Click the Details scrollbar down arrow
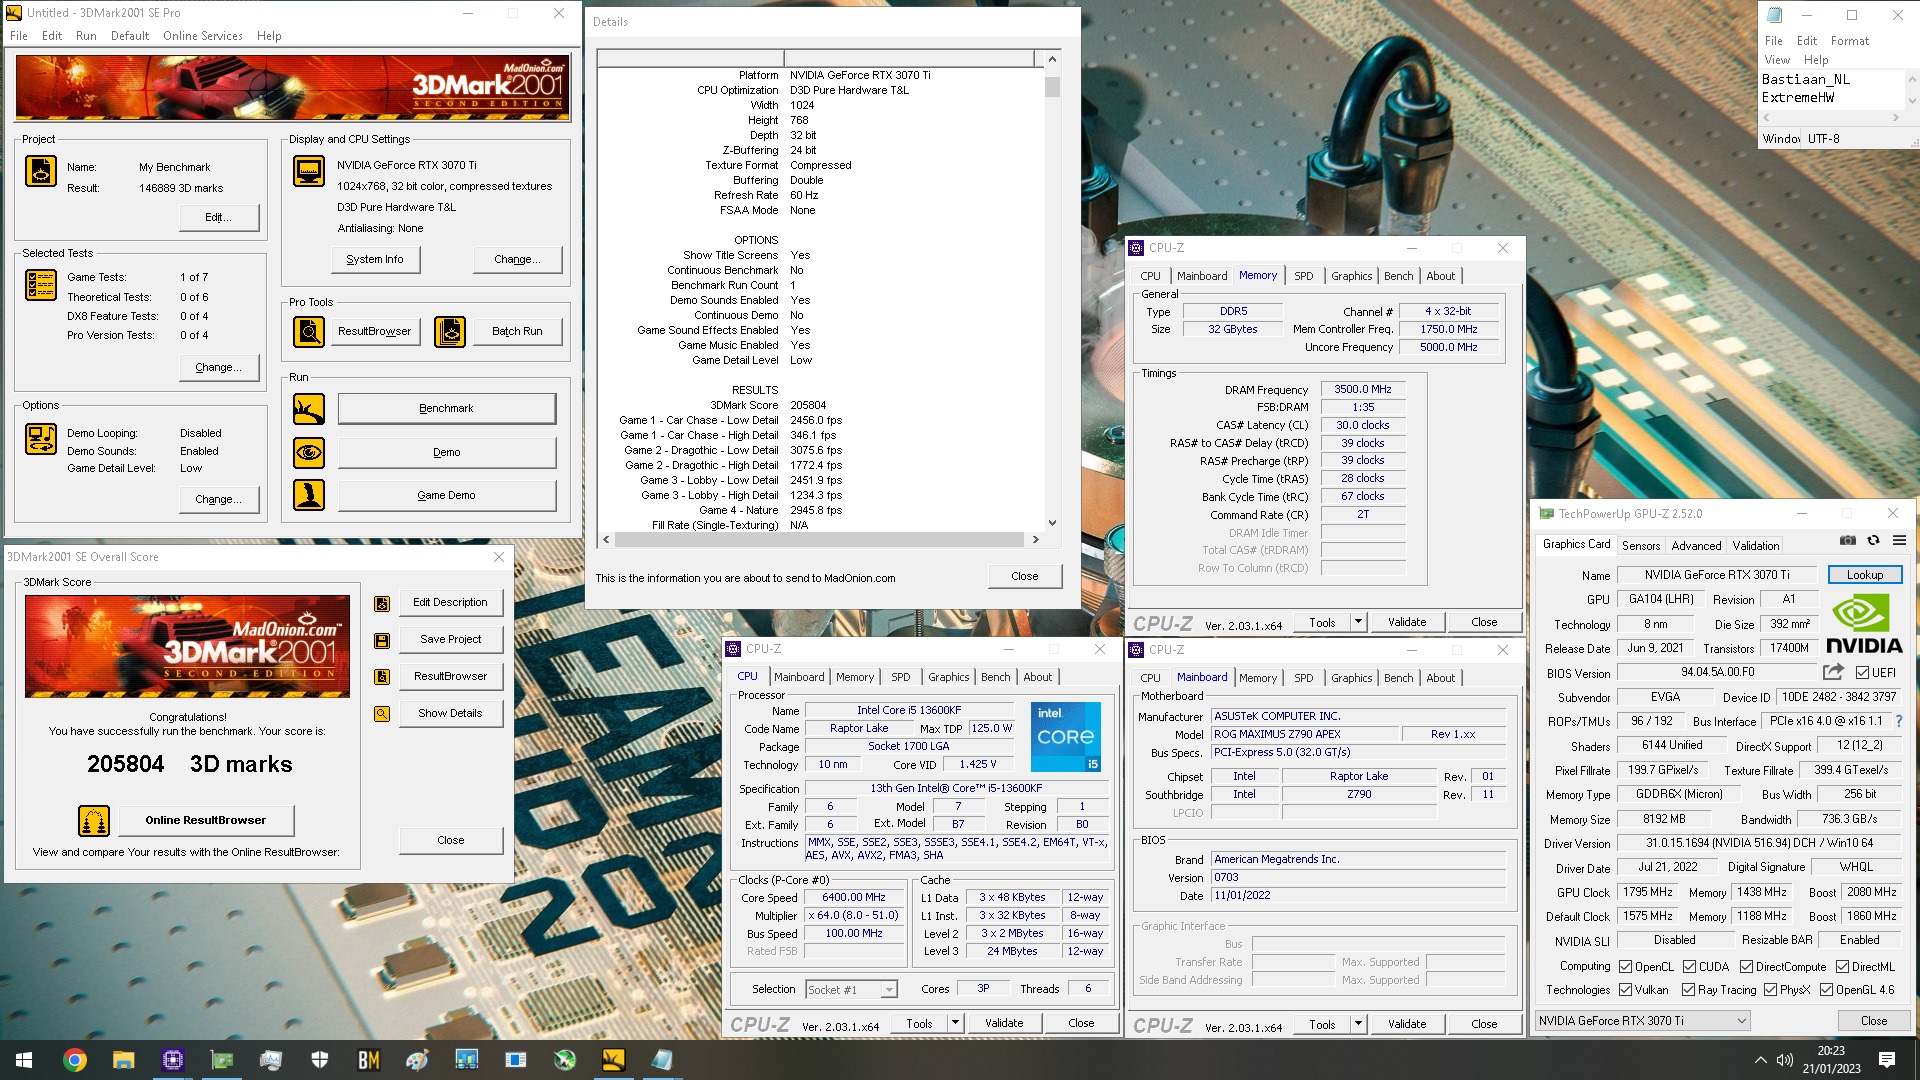Screen dimensions: 1920x1080 [x=1052, y=523]
